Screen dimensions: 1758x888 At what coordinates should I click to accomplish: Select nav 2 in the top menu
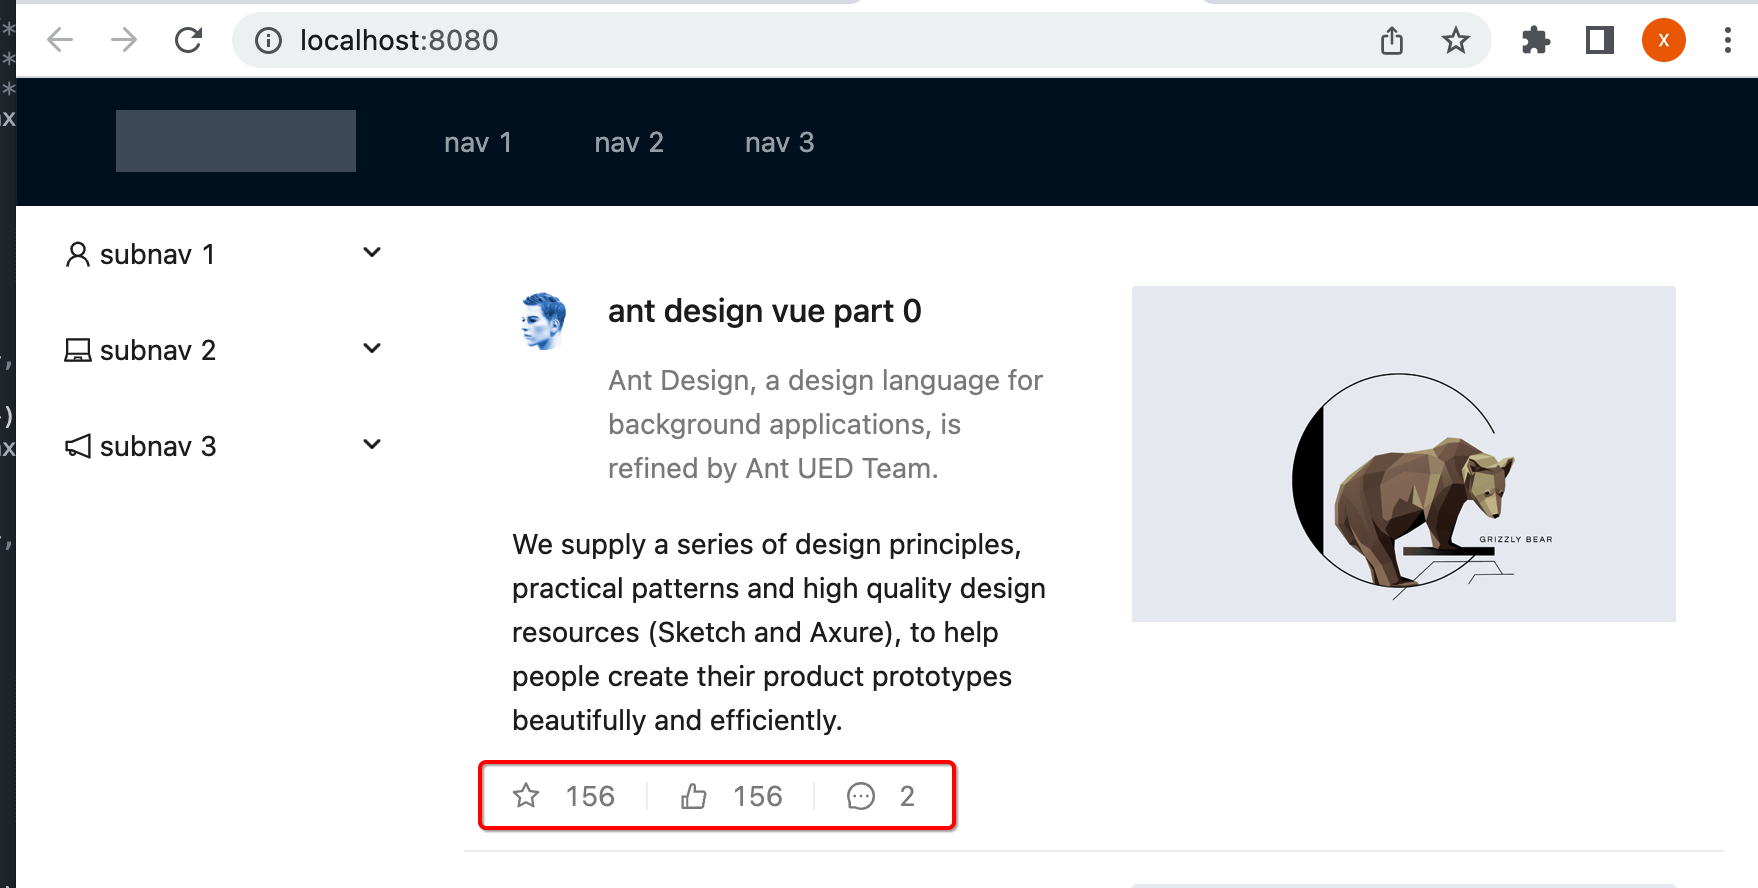[x=629, y=142]
